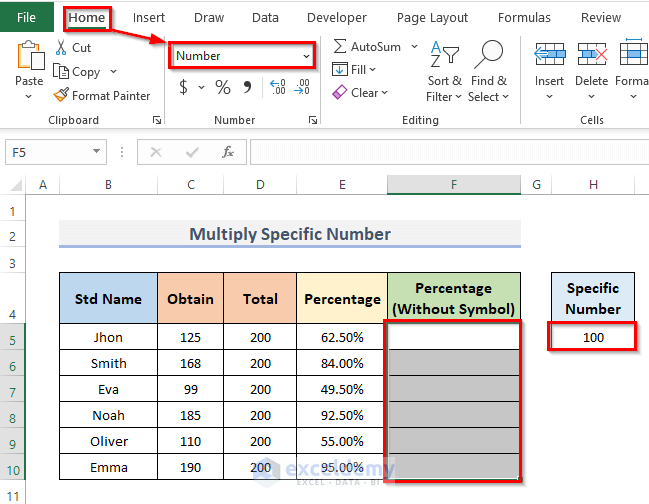This screenshot has width=649, height=504.
Task: Click Increase Decimal icon
Action: pos(277,88)
